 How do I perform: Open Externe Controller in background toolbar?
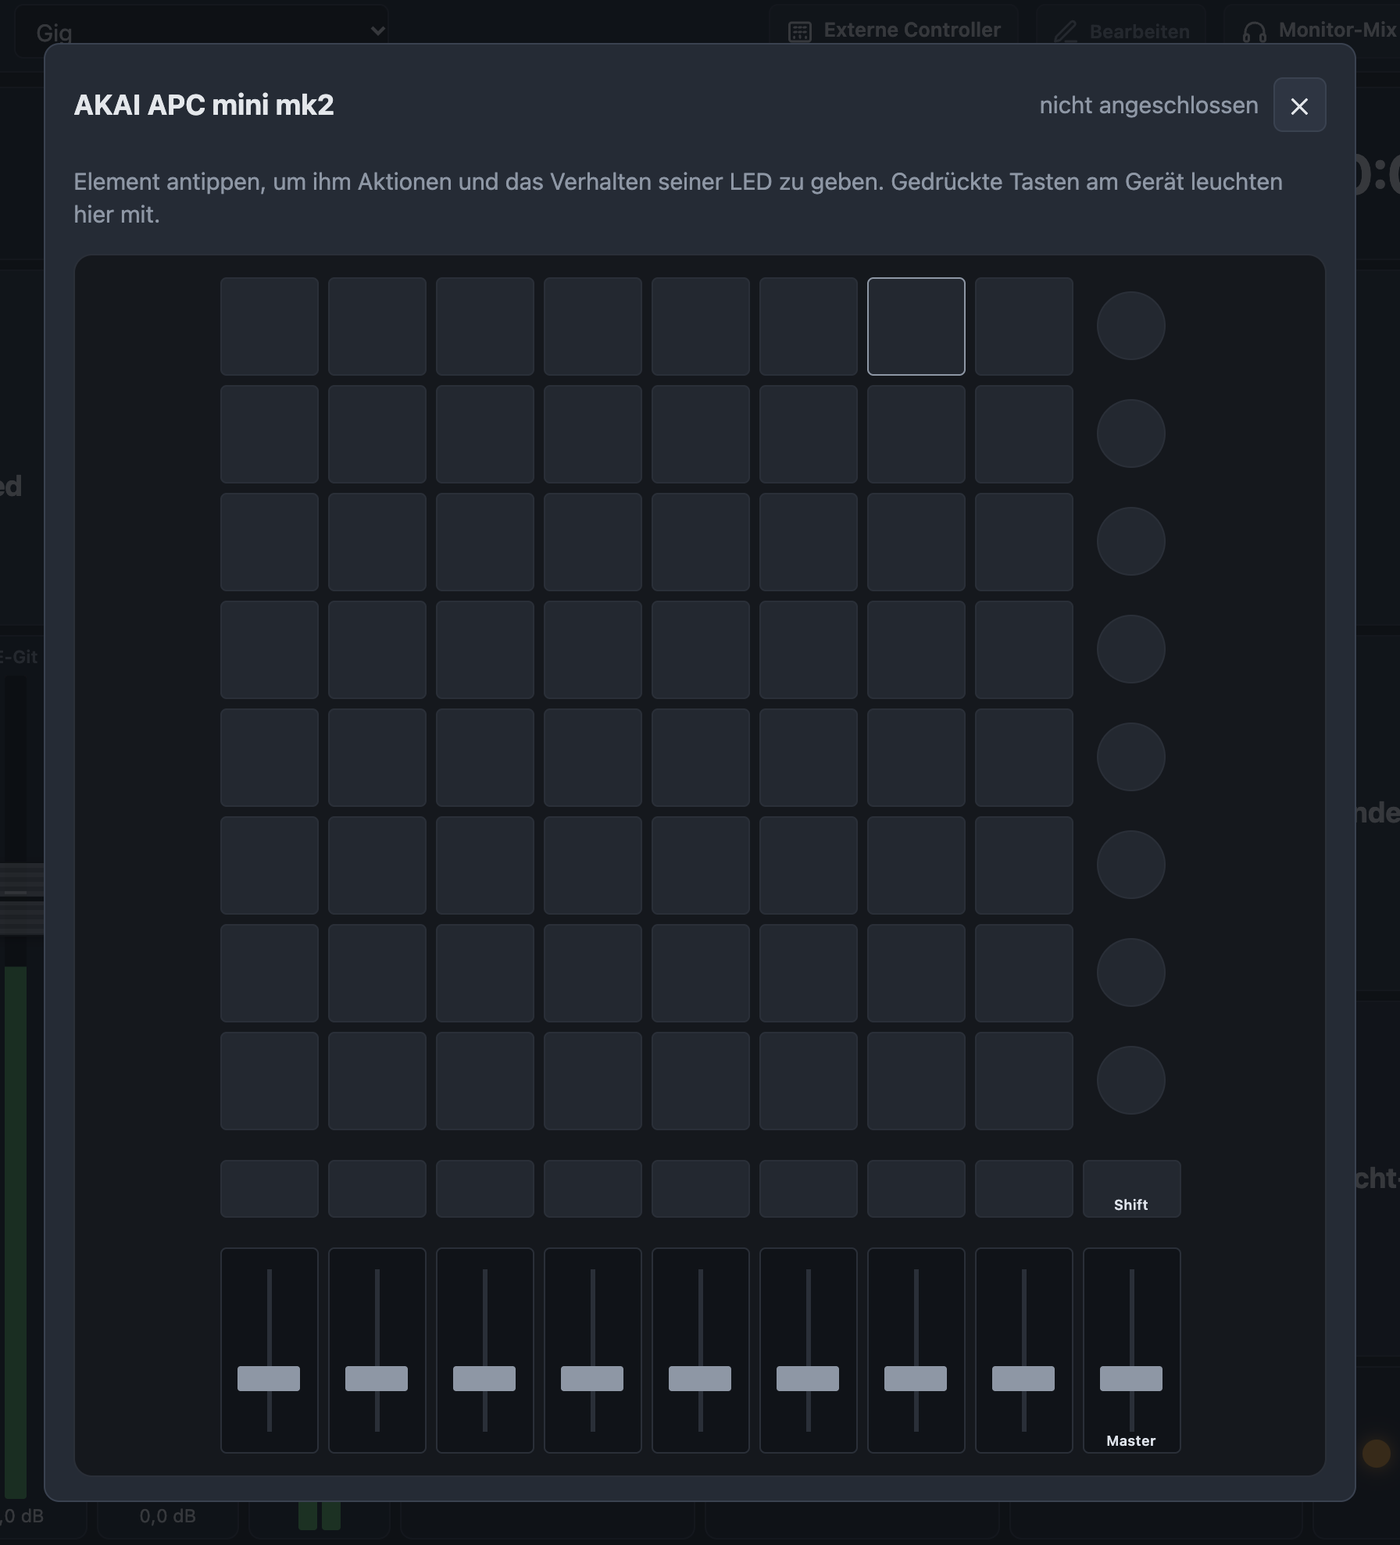[x=894, y=31]
